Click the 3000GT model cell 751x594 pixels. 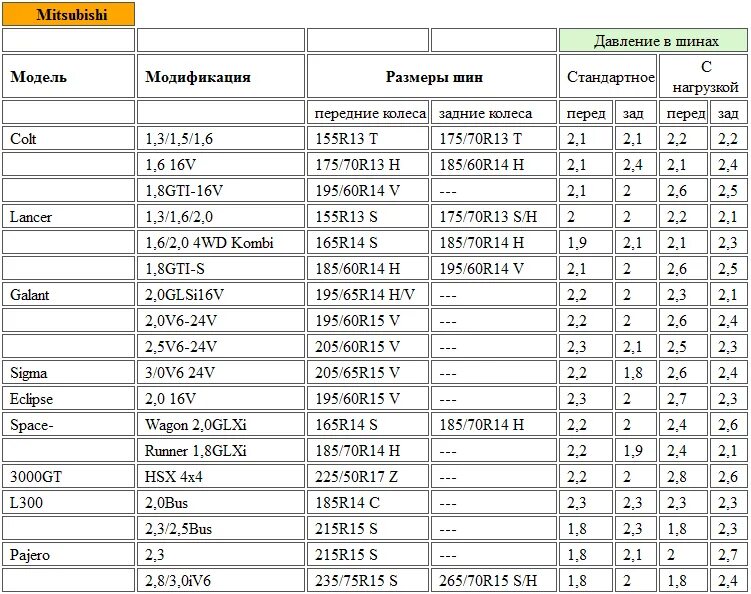pos(68,476)
